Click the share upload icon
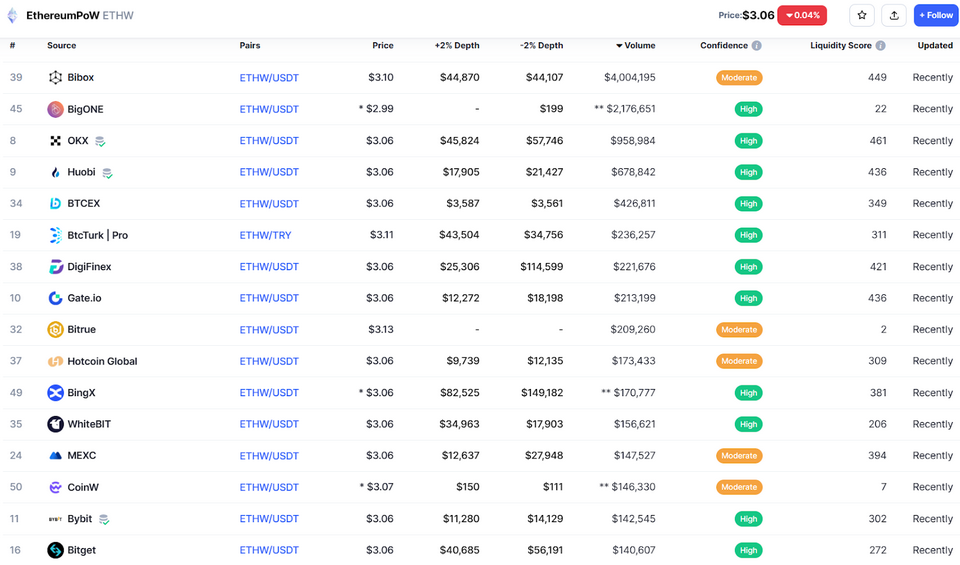The image size is (960, 565). tap(894, 15)
